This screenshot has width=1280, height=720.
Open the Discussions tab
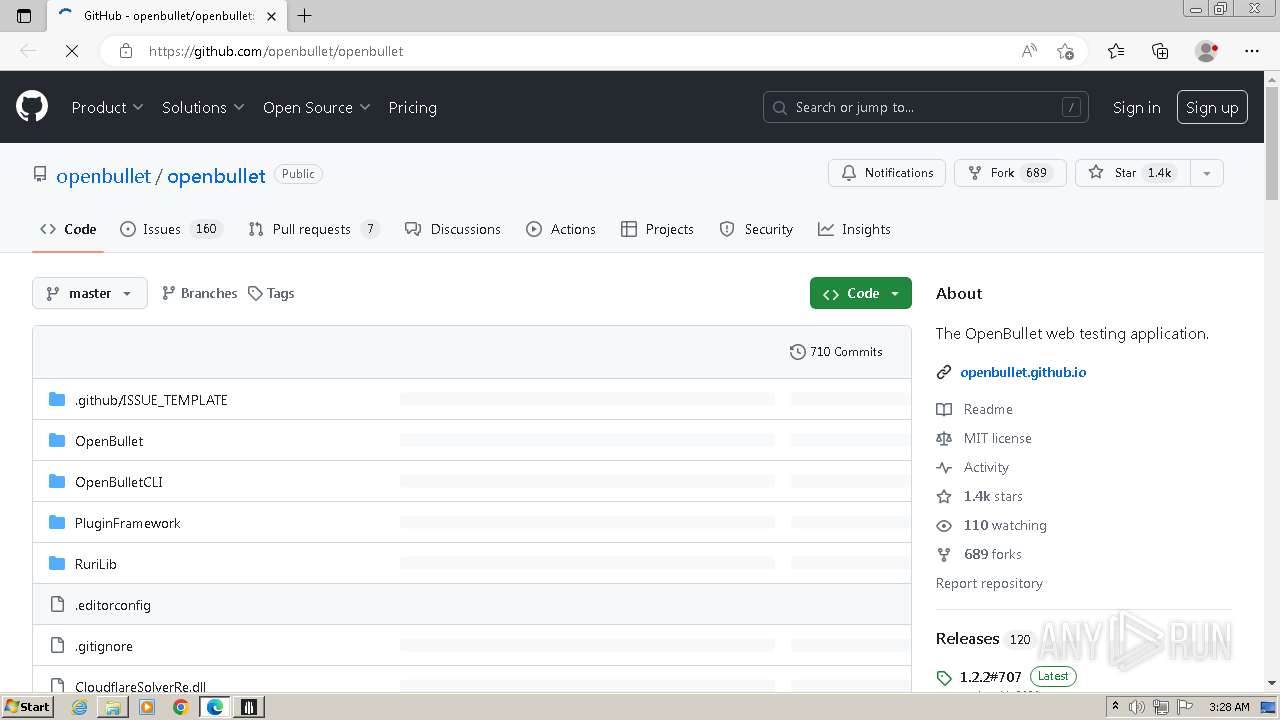click(x=452, y=229)
